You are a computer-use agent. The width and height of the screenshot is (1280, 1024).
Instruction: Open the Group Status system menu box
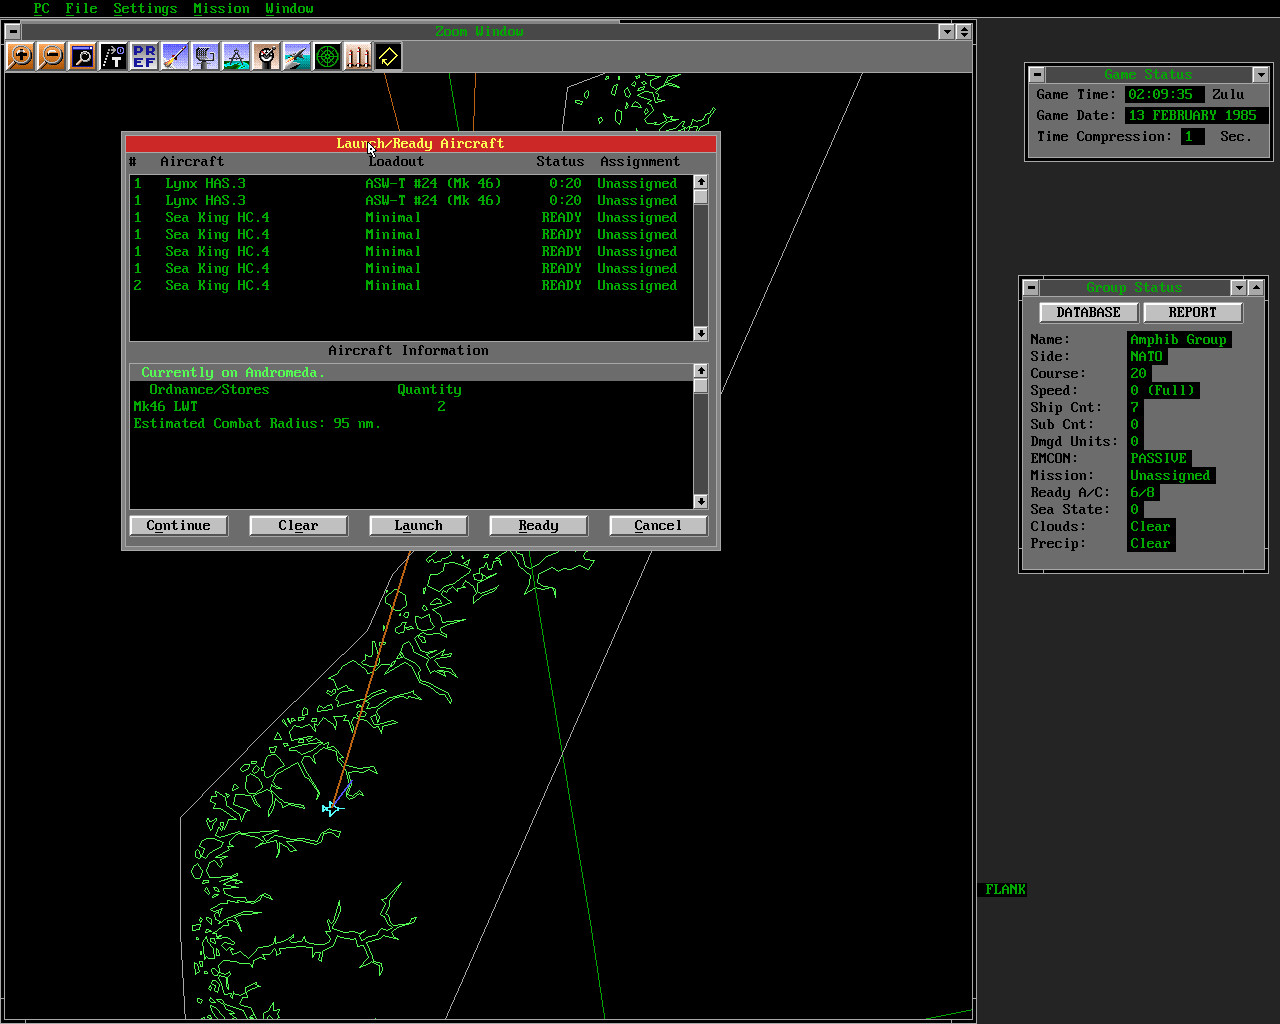(x=1031, y=288)
